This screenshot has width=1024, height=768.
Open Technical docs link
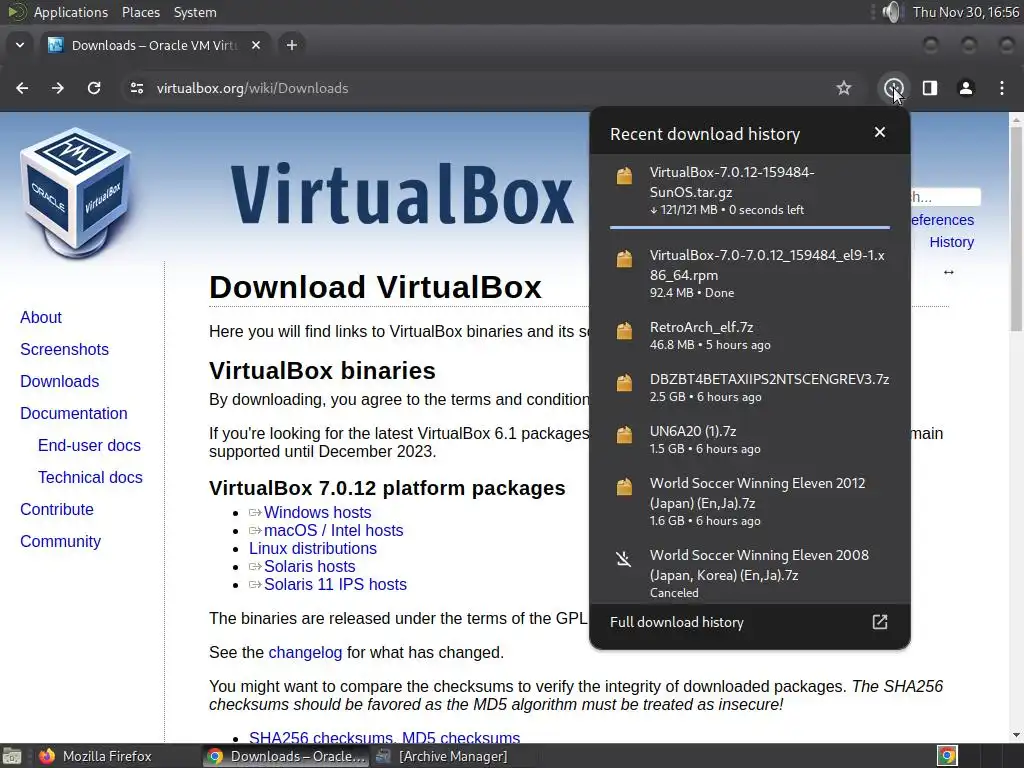click(x=90, y=477)
